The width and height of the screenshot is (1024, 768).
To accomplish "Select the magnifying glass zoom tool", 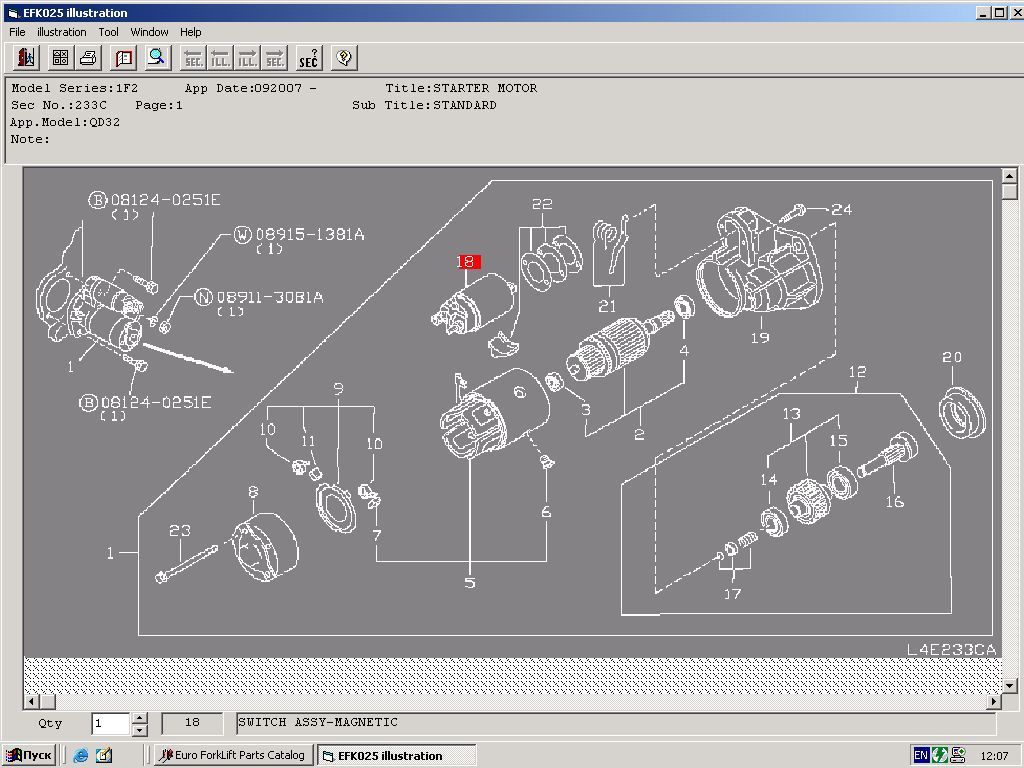I will [157, 58].
